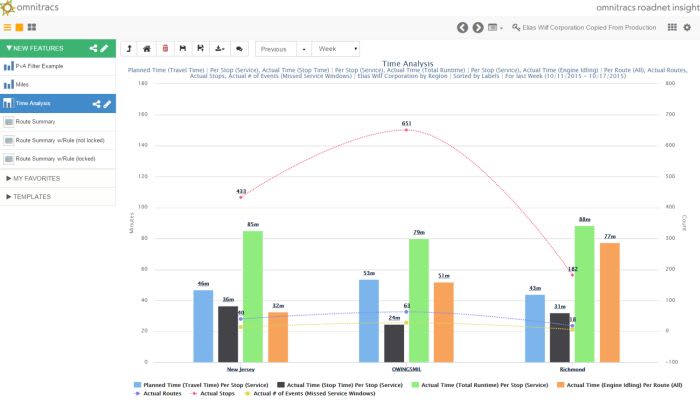Delete the report using the red trash icon
Viewport: 700px width, 402px height.
click(x=165, y=48)
